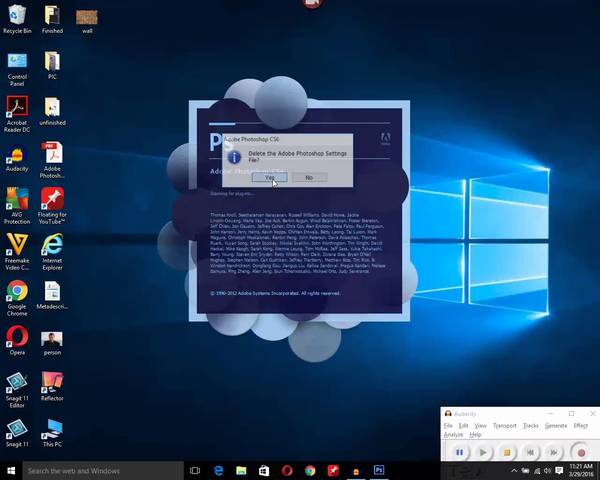This screenshot has width=600, height=480.
Task: Open Audacity's Help menu
Action: point(475,434)
